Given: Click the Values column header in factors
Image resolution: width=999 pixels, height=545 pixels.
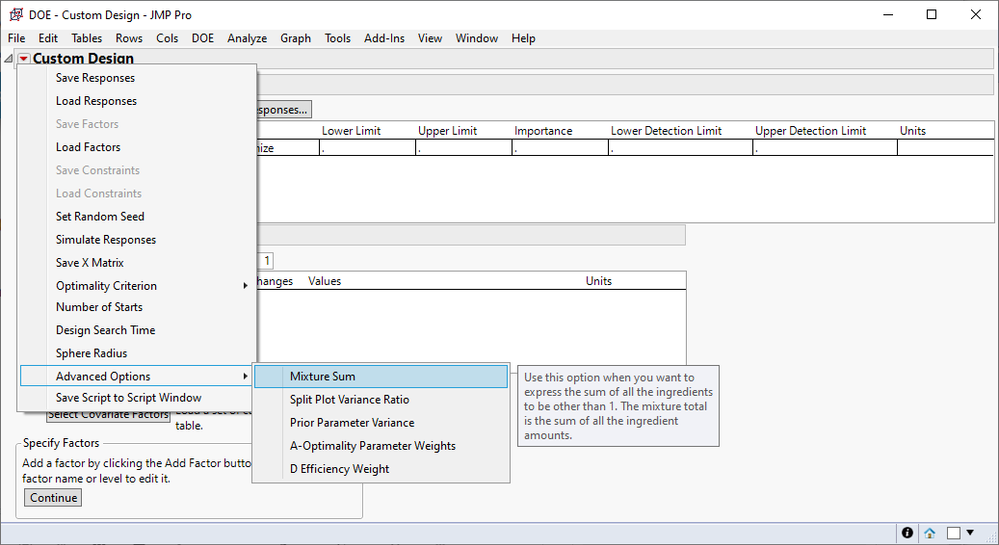Looking at the screenshot, I should 324,281.
